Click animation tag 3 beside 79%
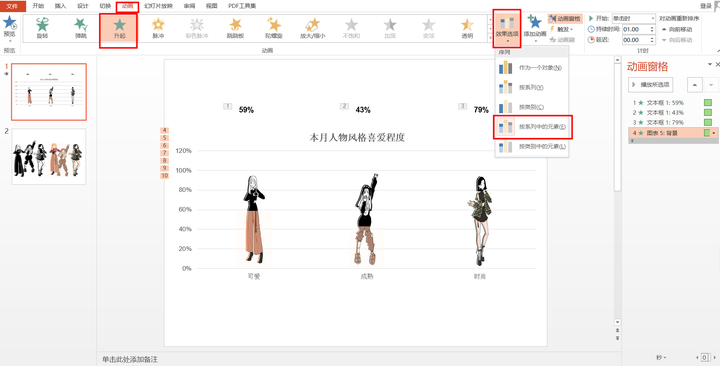The height and width of the screenshot is (366, 720). tap(462, 107)
